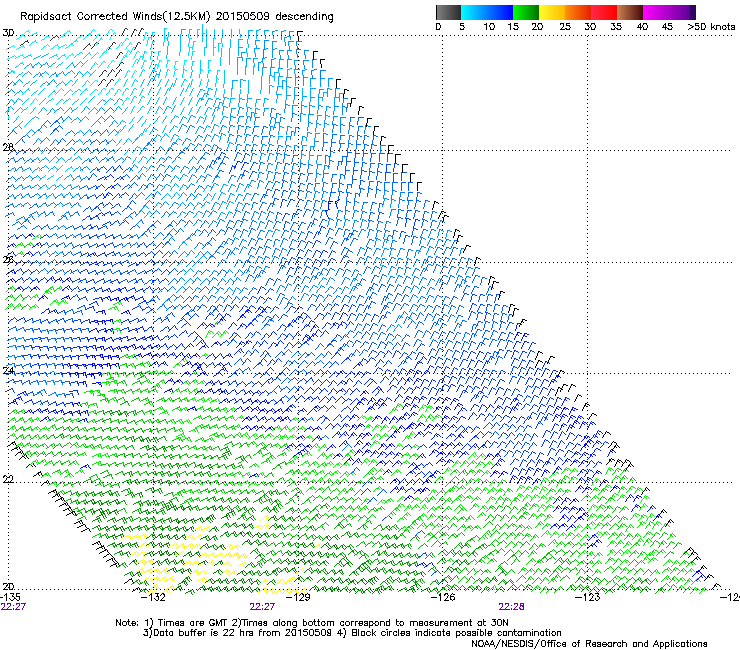The width and height of the screenshot is (740, 650).
Task: Click the '20150509 descending' title text
Action: pyautogui.click(x=275, y=16)
